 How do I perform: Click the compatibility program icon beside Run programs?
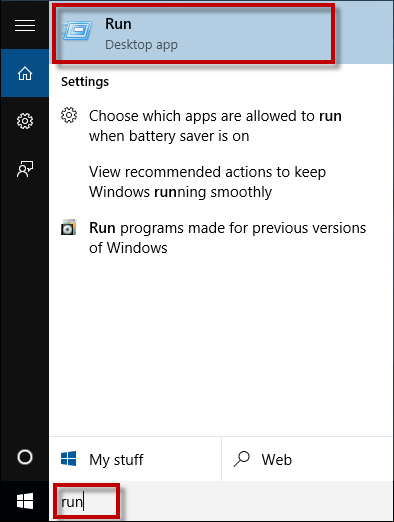click(69, 227)
